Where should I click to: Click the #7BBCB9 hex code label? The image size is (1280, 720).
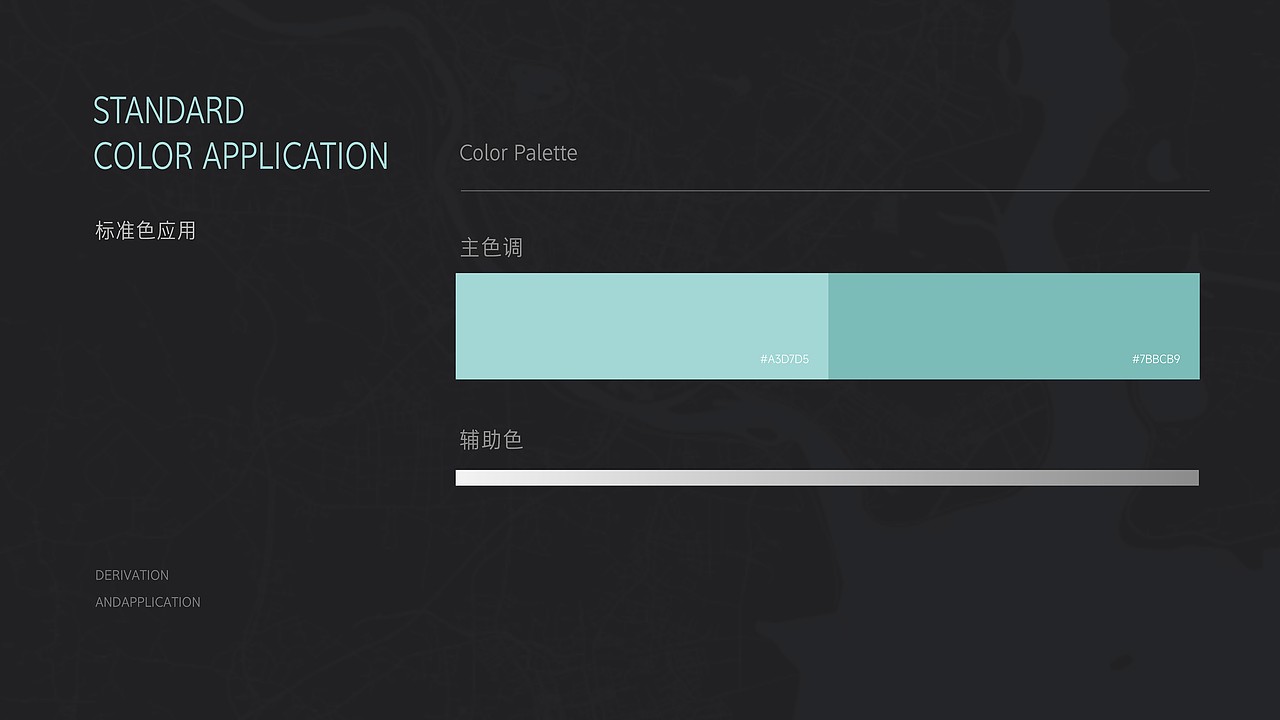tap(1156, 359)
